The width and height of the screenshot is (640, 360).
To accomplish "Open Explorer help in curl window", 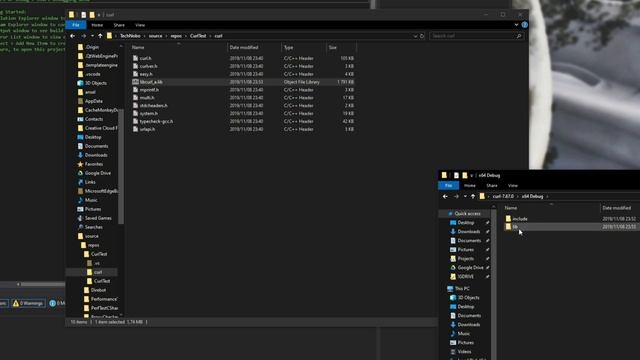I will pos(524,25).
